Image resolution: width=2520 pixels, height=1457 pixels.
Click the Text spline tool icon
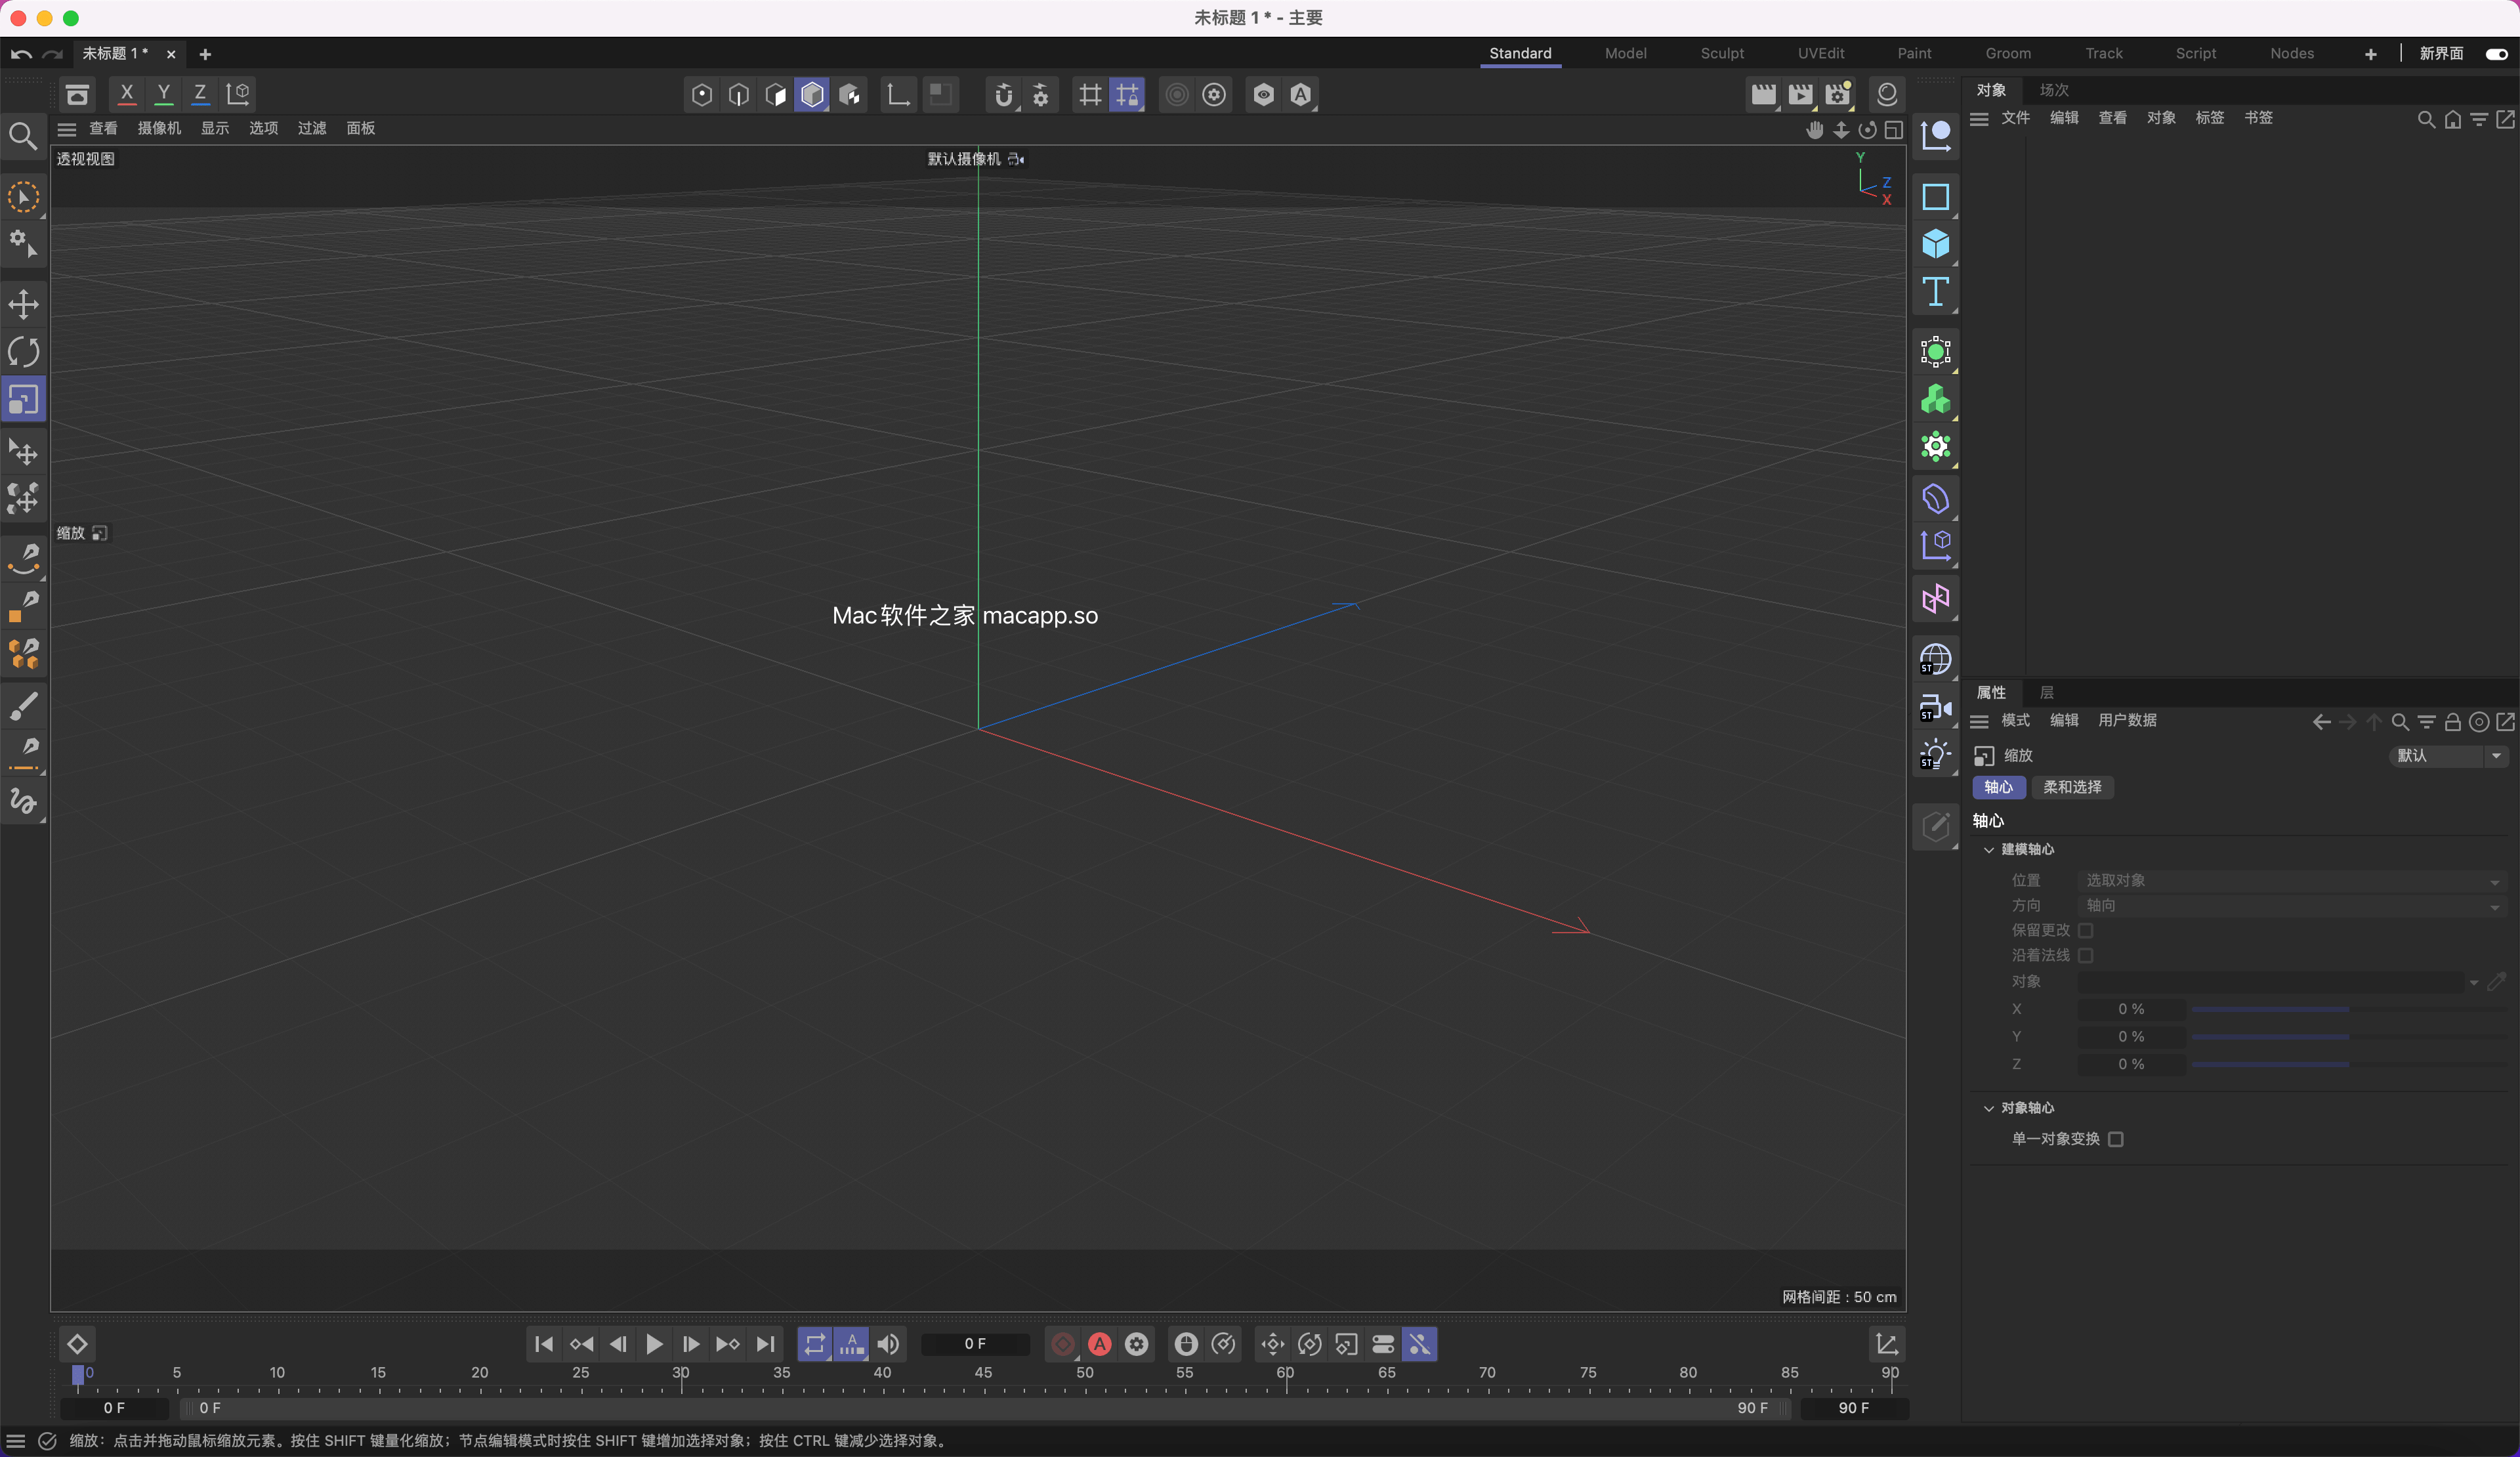(x=1935, y=292)
